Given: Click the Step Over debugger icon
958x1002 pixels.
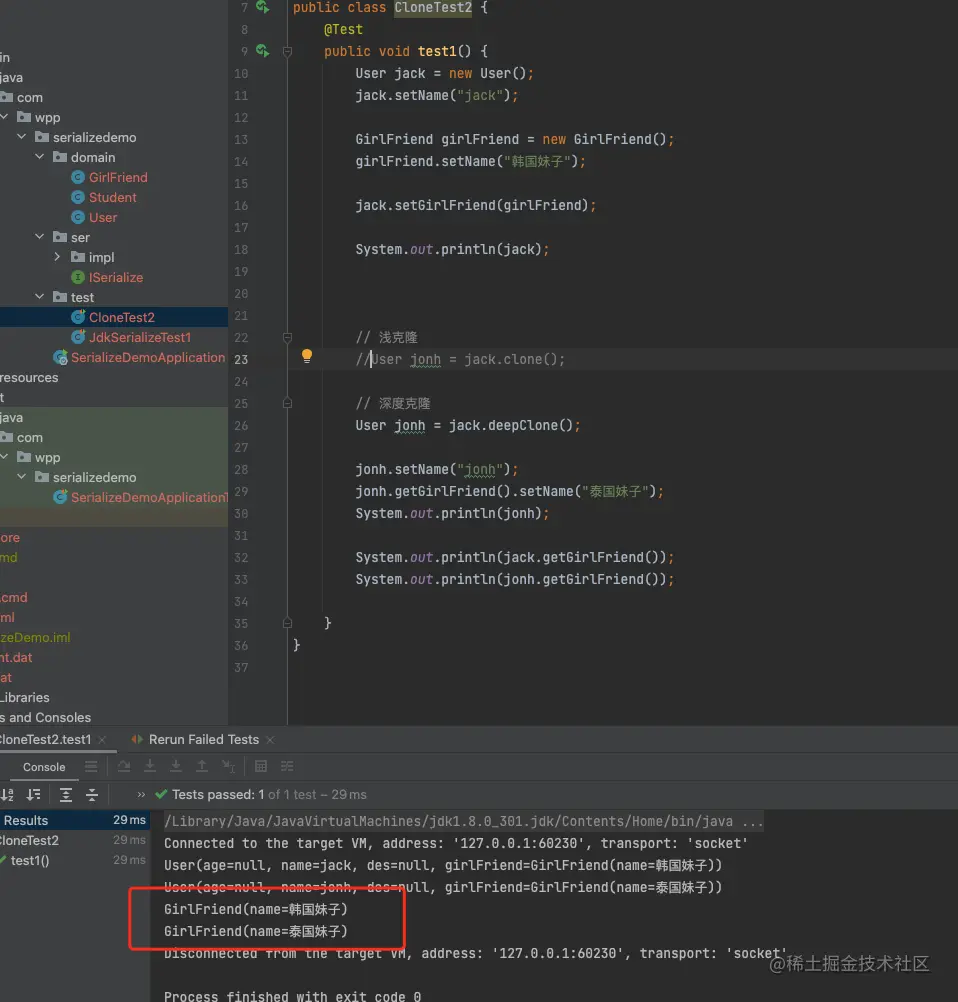Looking at the screenshot, I should click(x=124, y=766).
